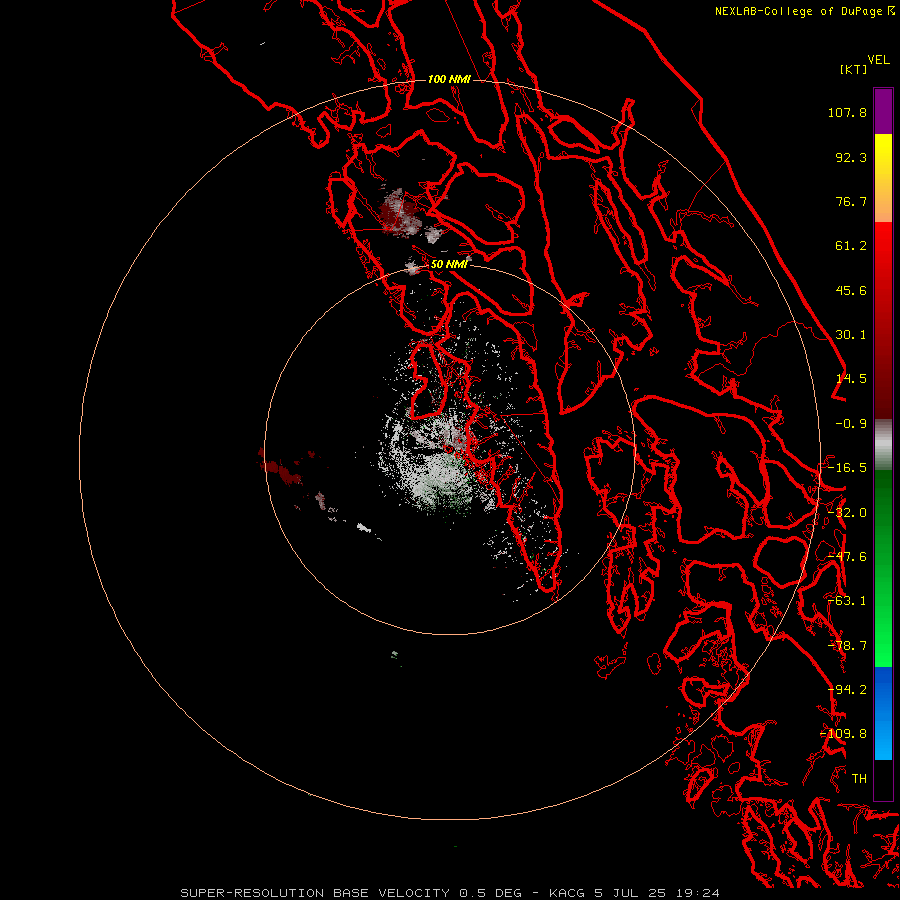Image resolution: width=900 pixels, height=900 pixels.
Task: Click the -109.8 velocity scale value
Action: click(844, 734)
